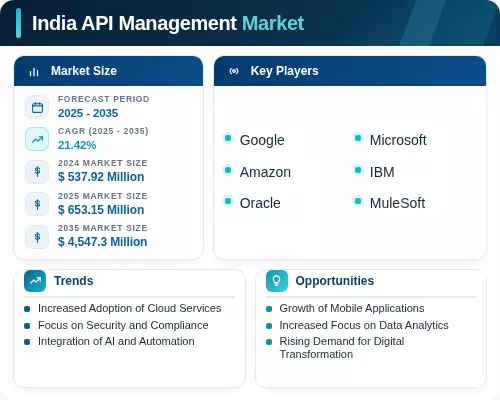Click Integration of AI and Automation
This screenshot has width=500, height=400.
116,341
